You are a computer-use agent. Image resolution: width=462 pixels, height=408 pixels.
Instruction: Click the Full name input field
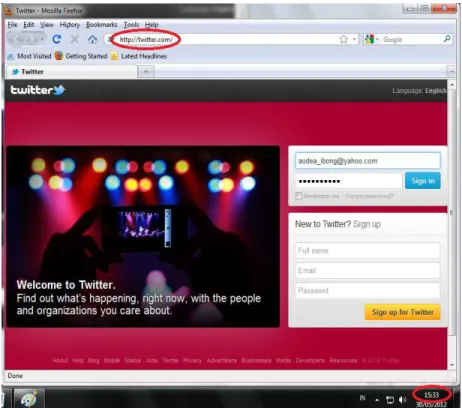[368, 250]
